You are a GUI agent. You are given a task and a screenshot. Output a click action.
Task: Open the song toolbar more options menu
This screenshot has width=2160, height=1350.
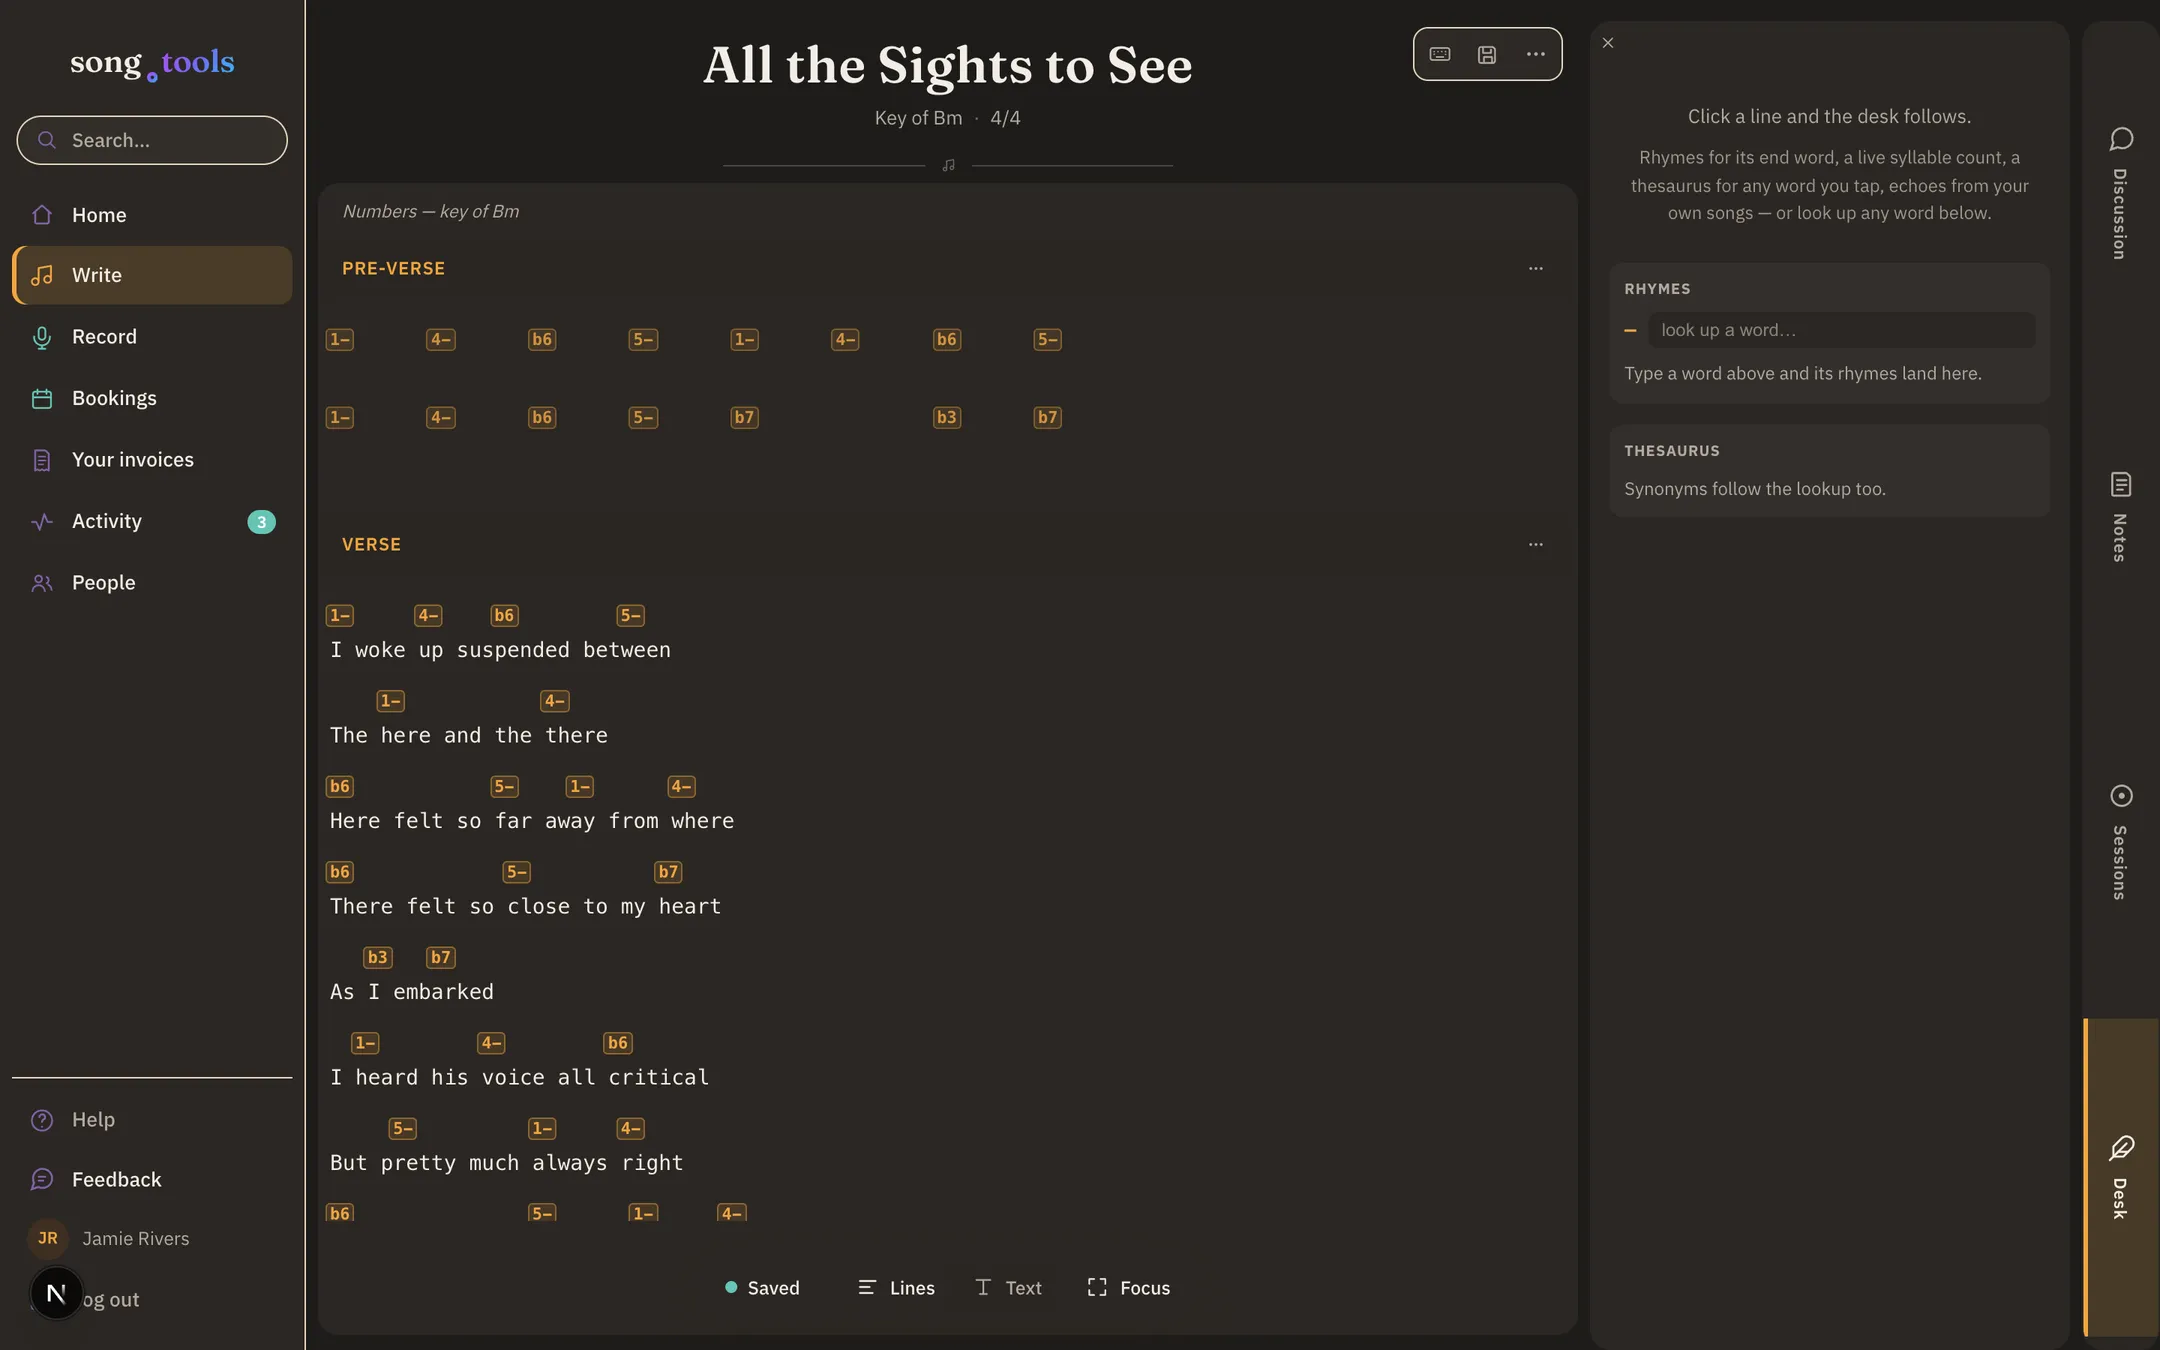pos(1536,54)
